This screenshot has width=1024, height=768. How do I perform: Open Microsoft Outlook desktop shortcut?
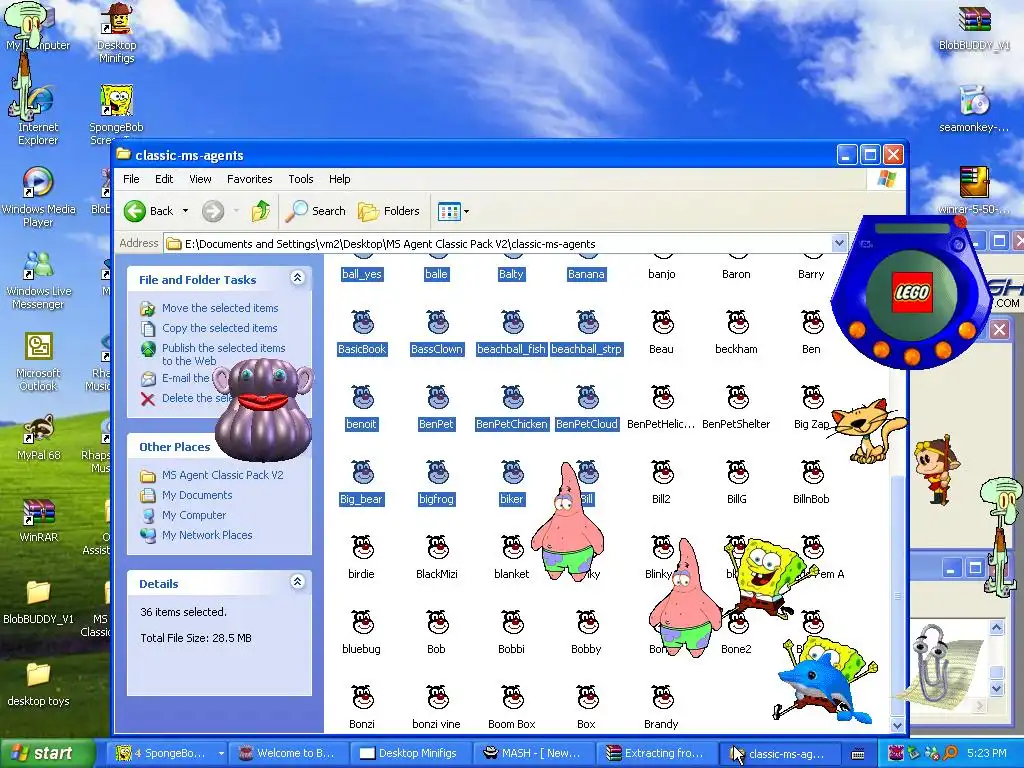(x=38, y=360)
